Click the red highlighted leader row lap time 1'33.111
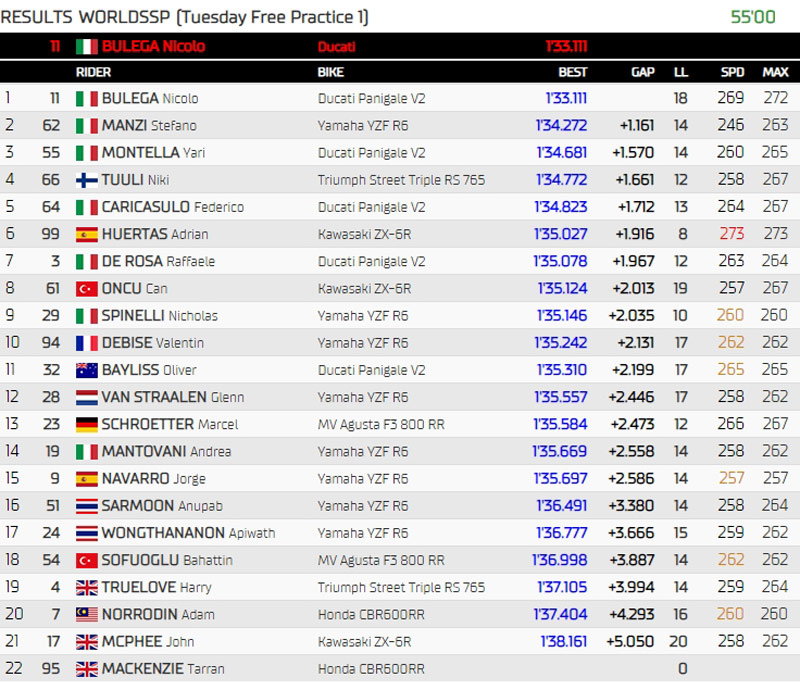 565,46
